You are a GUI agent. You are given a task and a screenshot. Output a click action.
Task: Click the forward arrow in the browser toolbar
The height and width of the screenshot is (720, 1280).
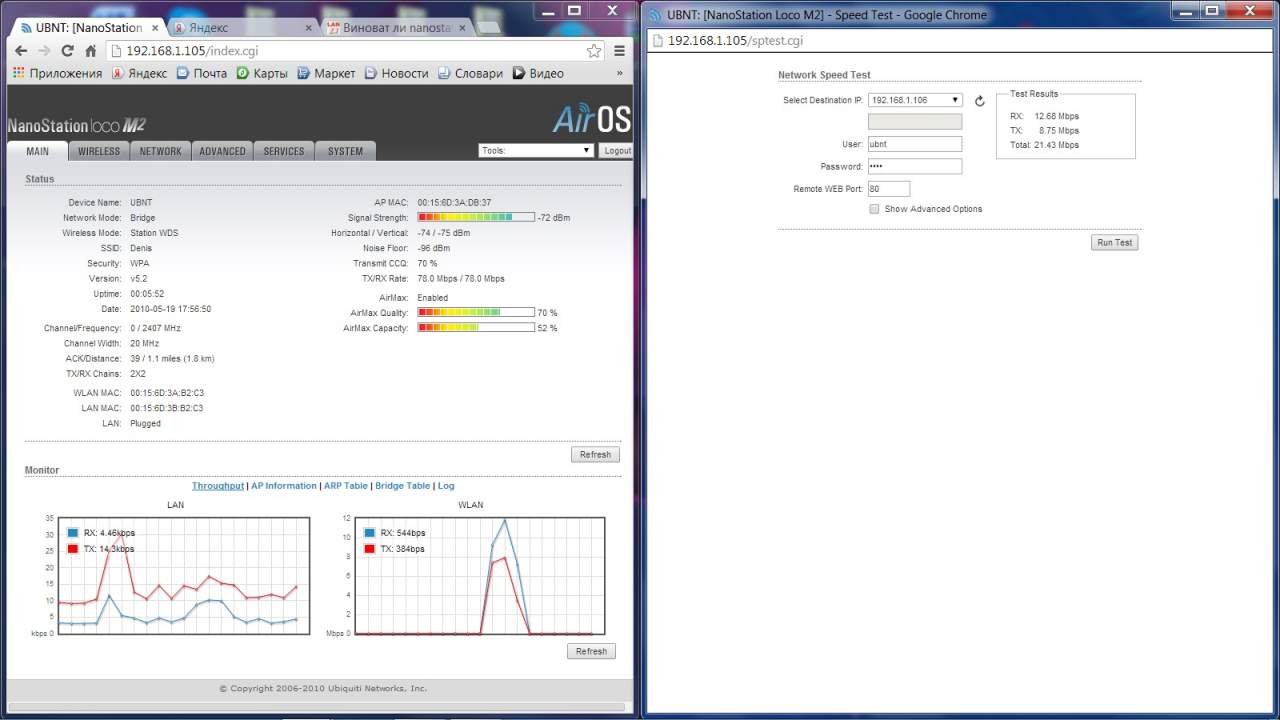pyautogui.click(x=44, y=51)
